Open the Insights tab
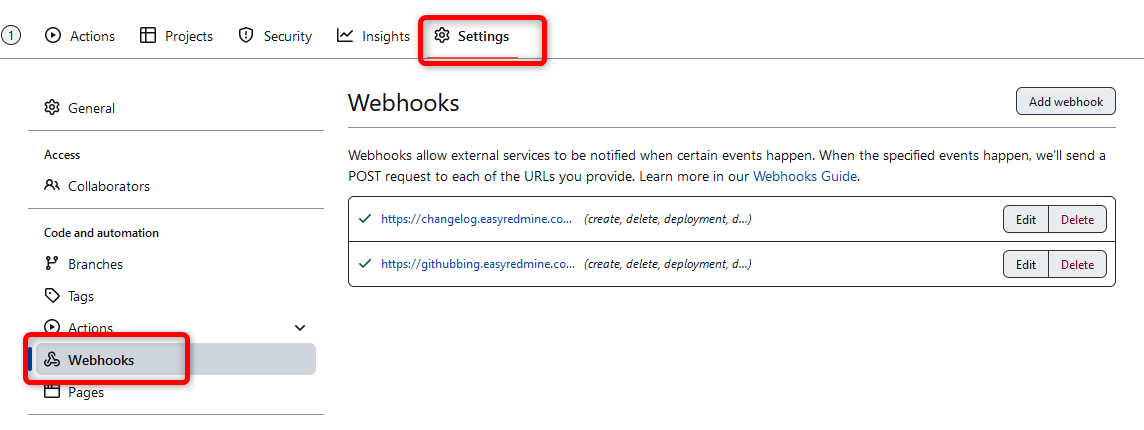Image resolution: width=1144 pixels, height=430 pixels. coord(373,35)
